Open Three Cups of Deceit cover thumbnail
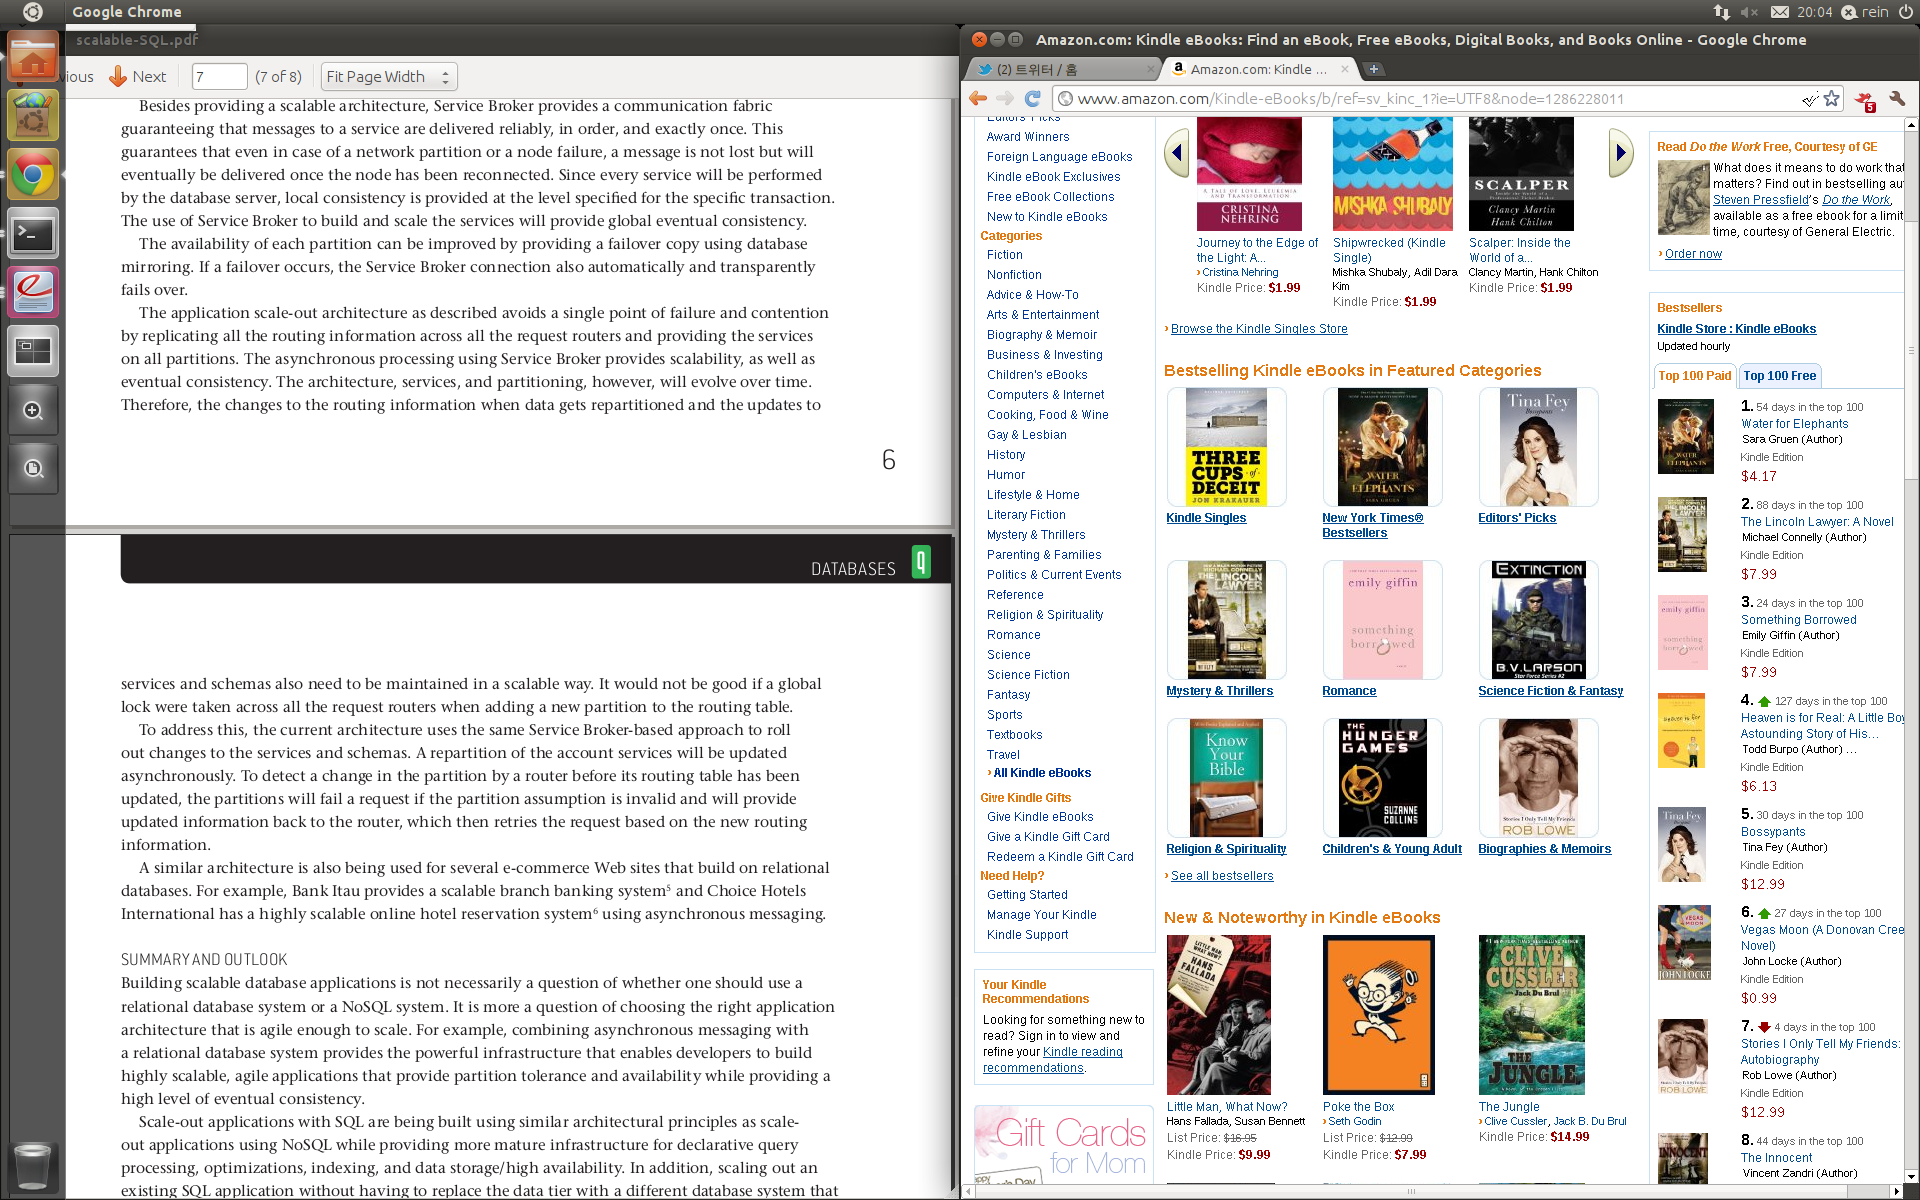 [x=1226, y=447]
